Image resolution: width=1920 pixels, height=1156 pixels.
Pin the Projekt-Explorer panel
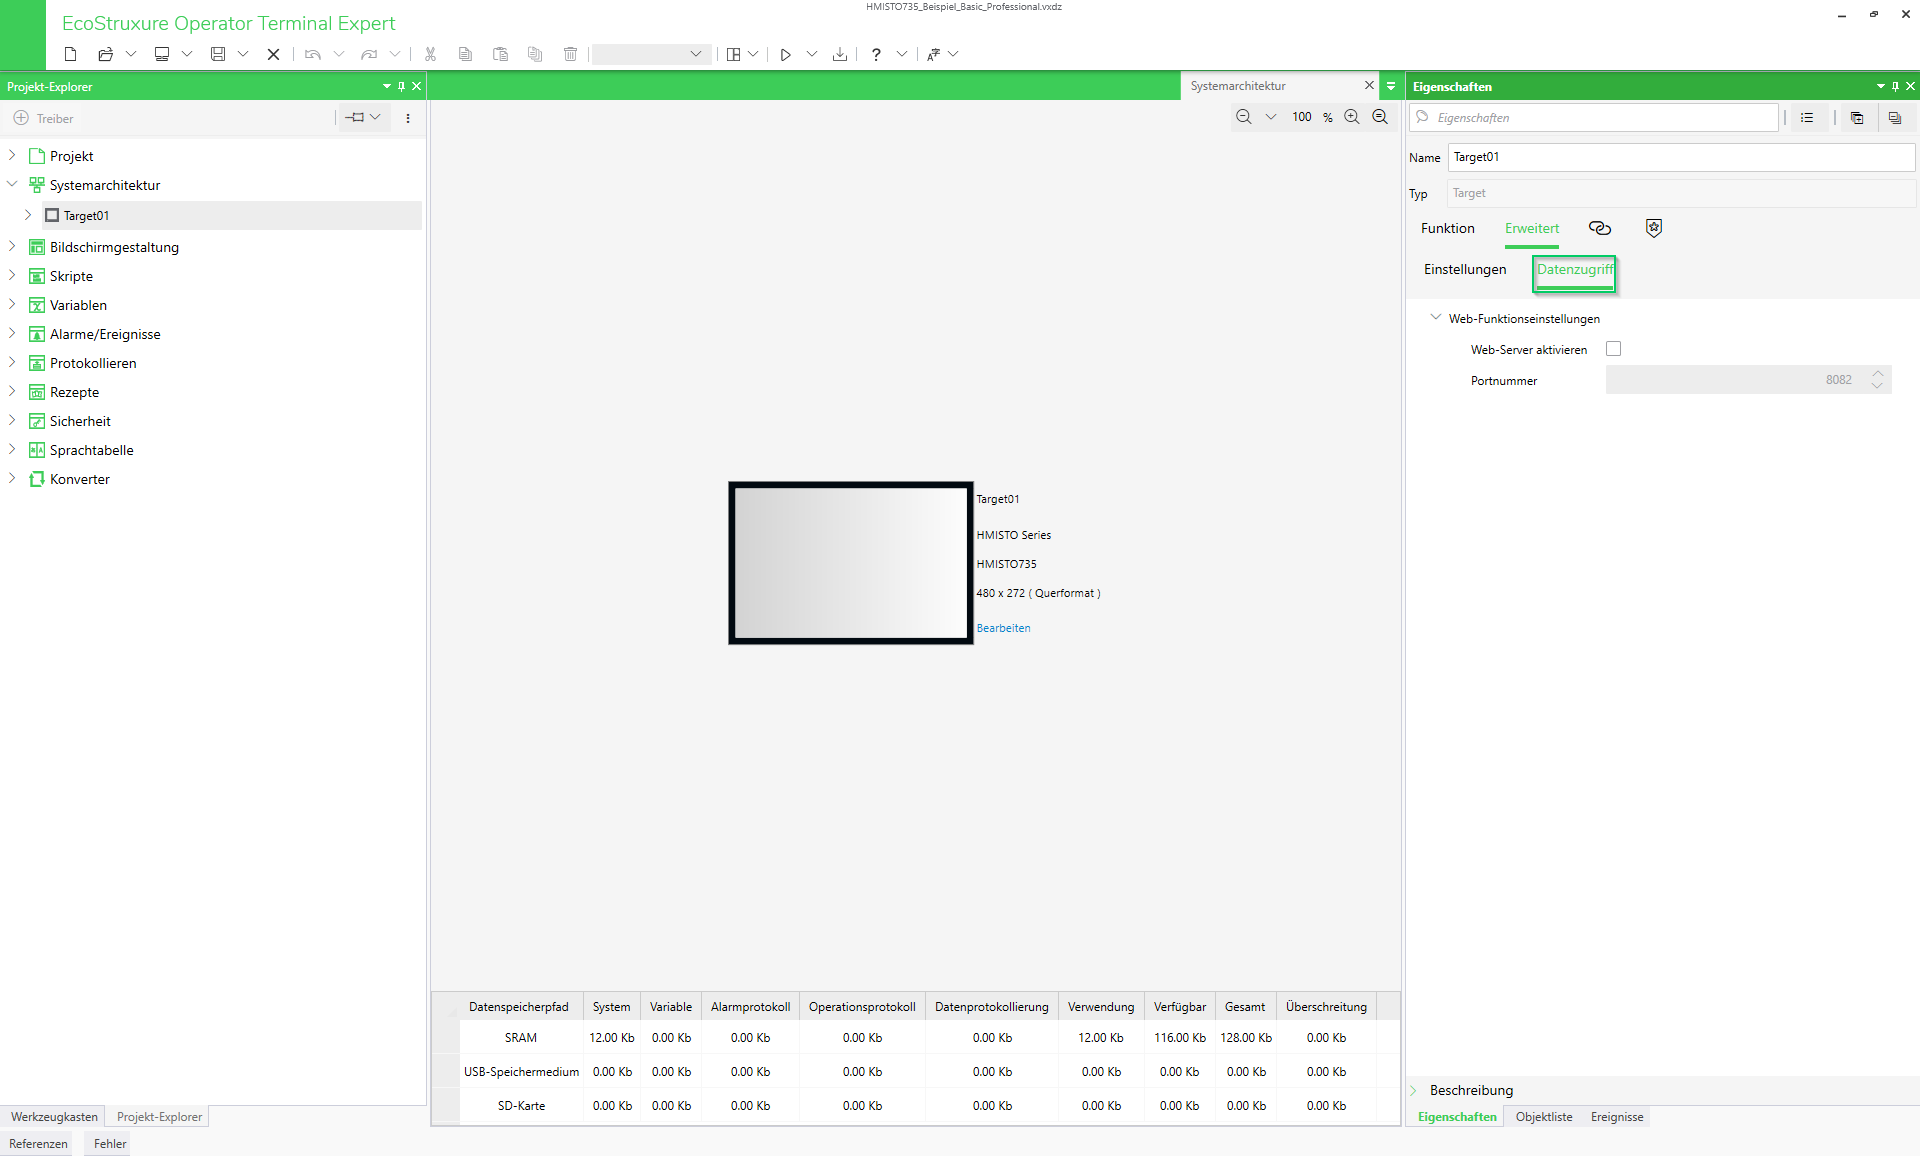[402, 86]
